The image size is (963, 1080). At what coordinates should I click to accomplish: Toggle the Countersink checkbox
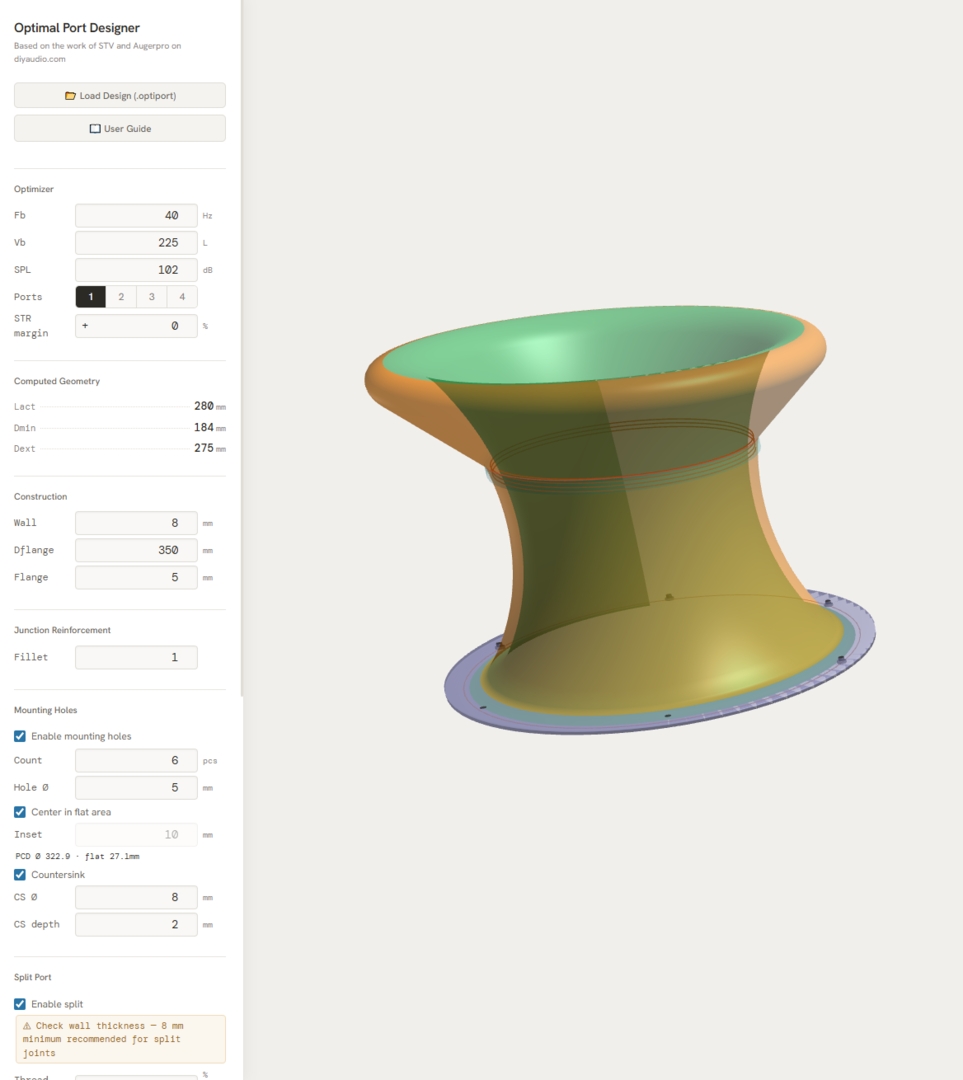pyautogui.click(x=20, y=875)
